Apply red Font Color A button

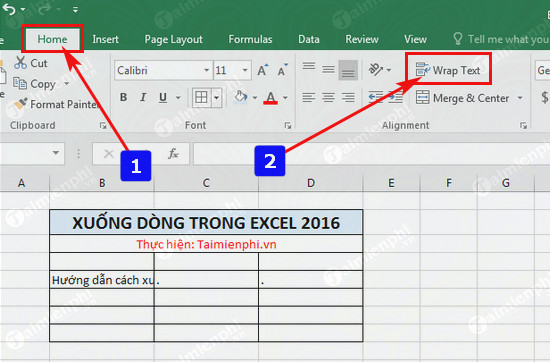(x=271, y=97)
